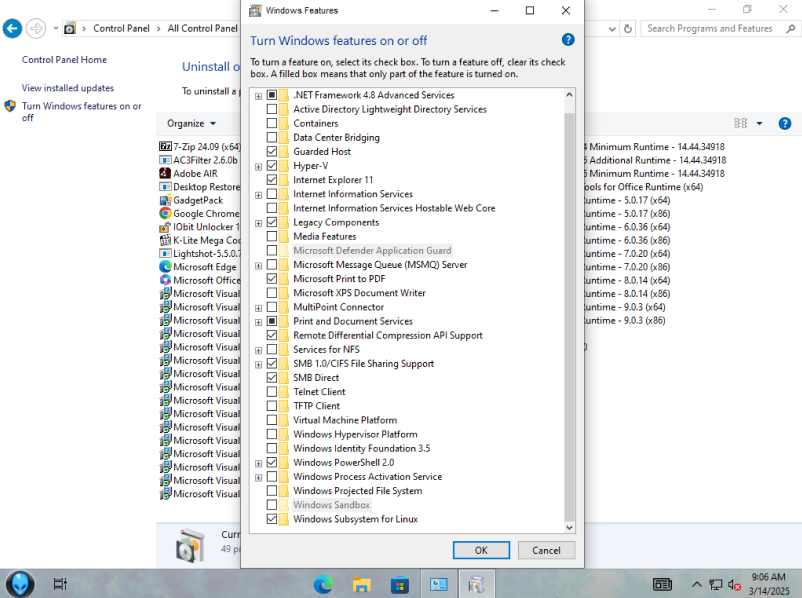This screenshot has height=598, width=802.
Task: Click the blue help icon in Programs and Features
Action: pyautogui.click(x=785, y=123)
